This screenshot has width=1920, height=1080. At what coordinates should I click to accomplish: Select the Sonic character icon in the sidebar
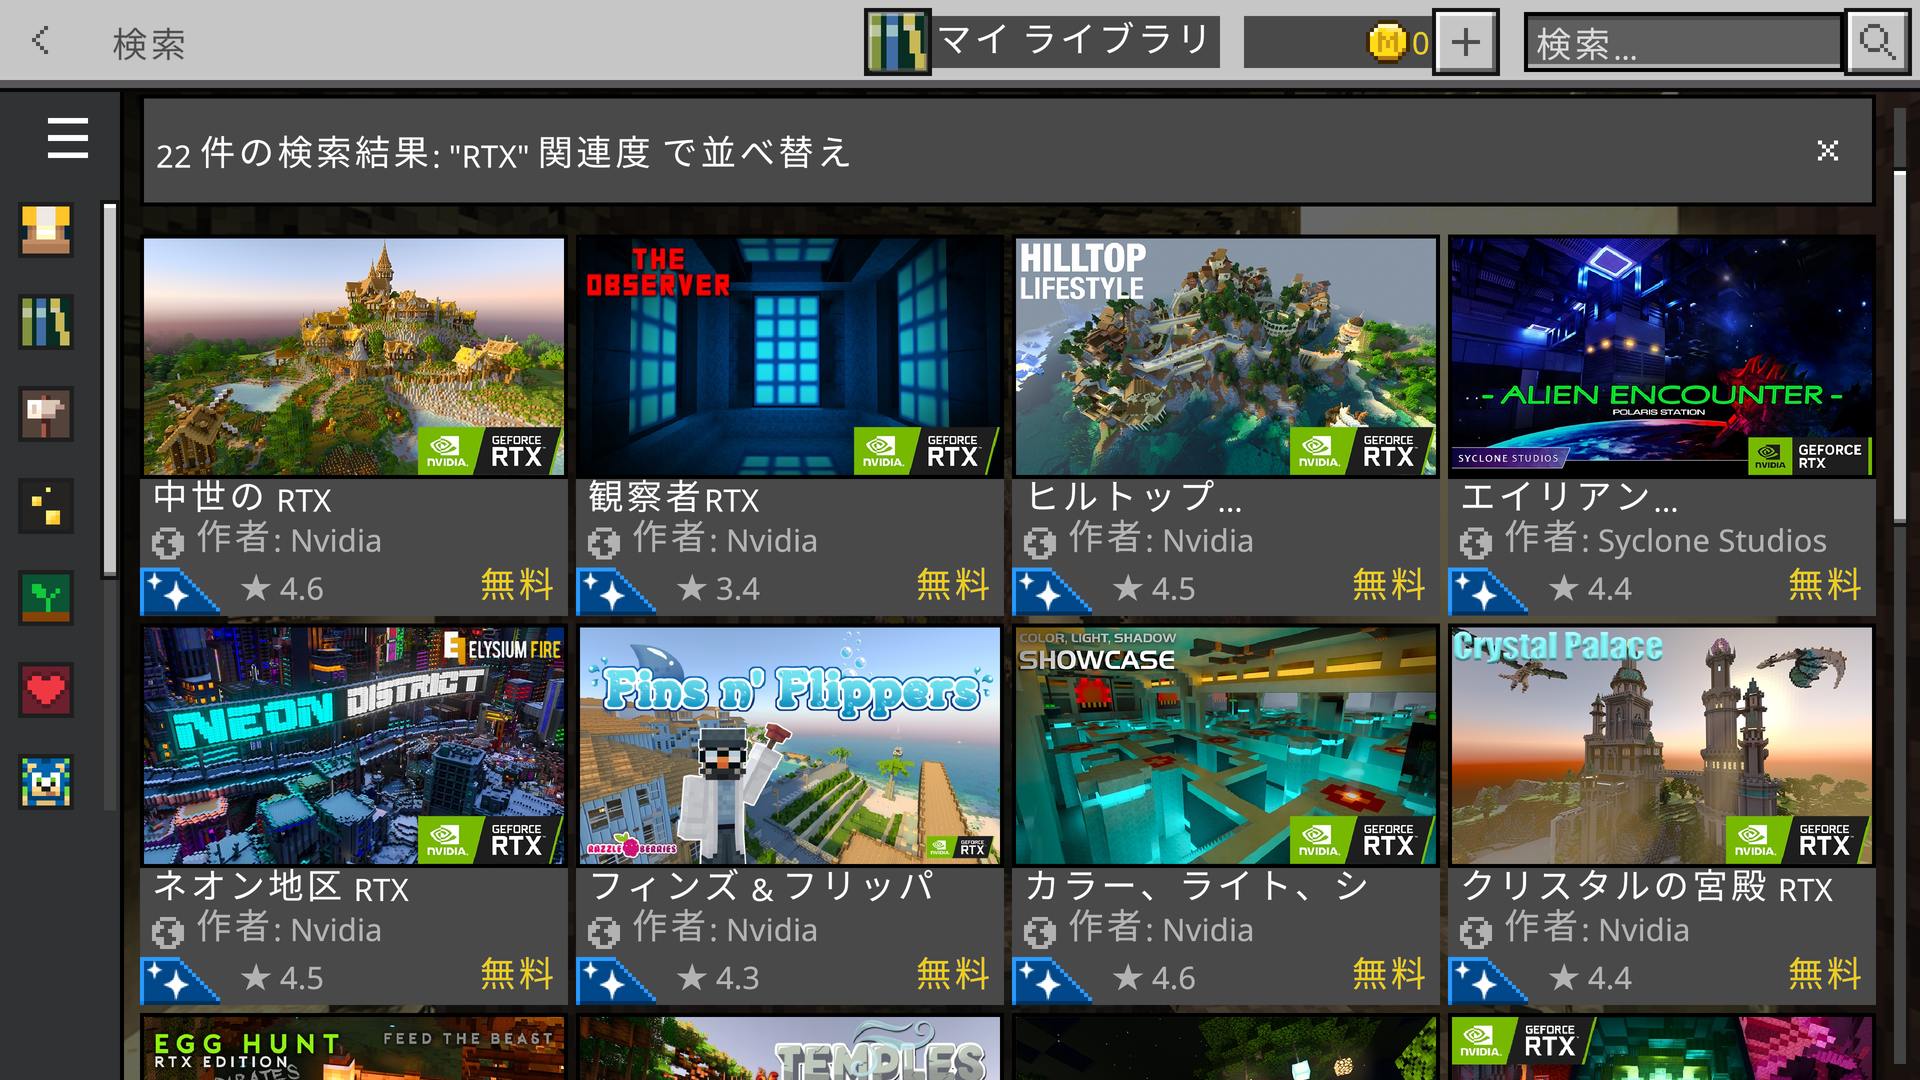click(47, 783)
